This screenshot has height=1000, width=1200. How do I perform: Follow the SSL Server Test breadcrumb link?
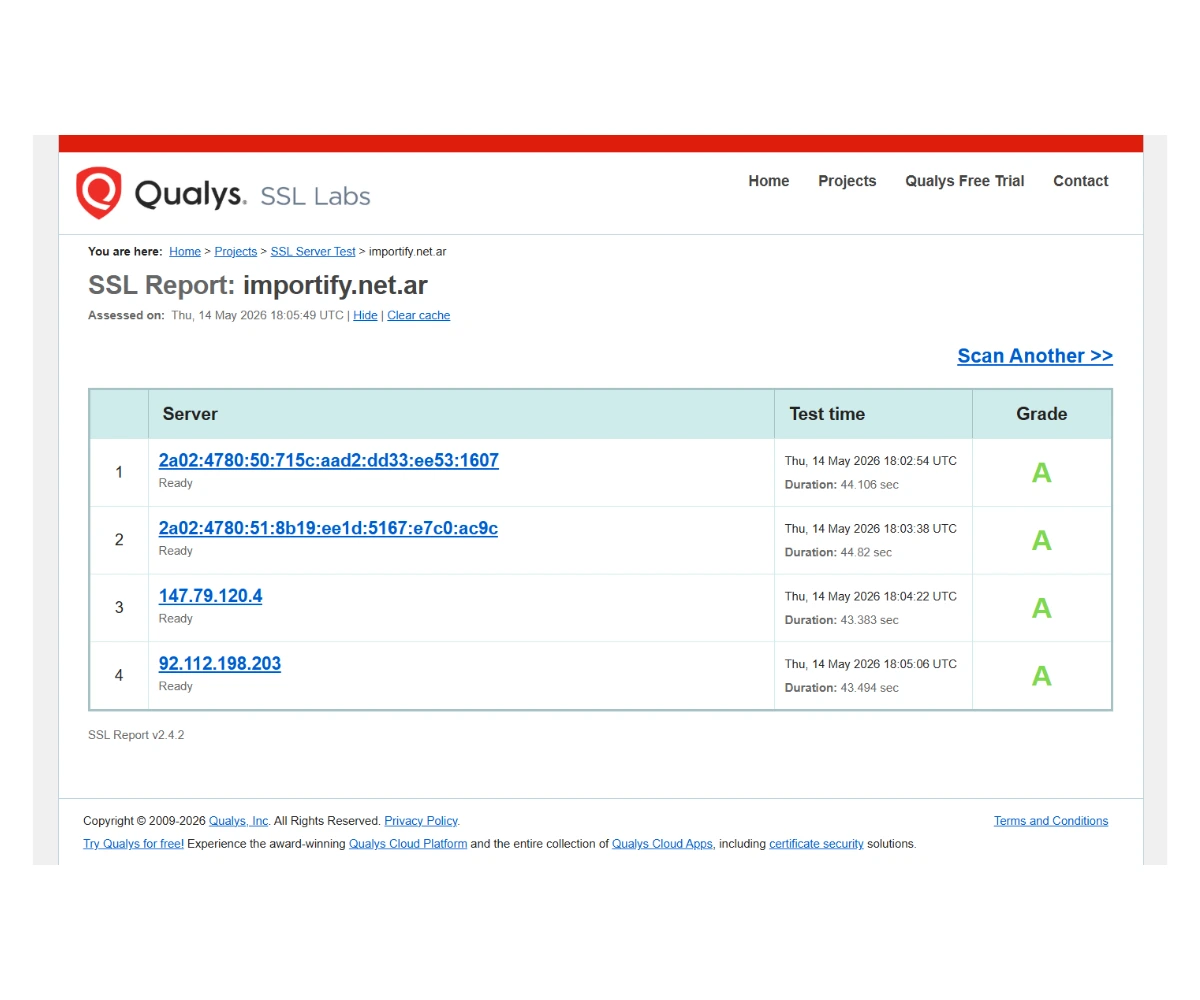[x=313, y=252]
